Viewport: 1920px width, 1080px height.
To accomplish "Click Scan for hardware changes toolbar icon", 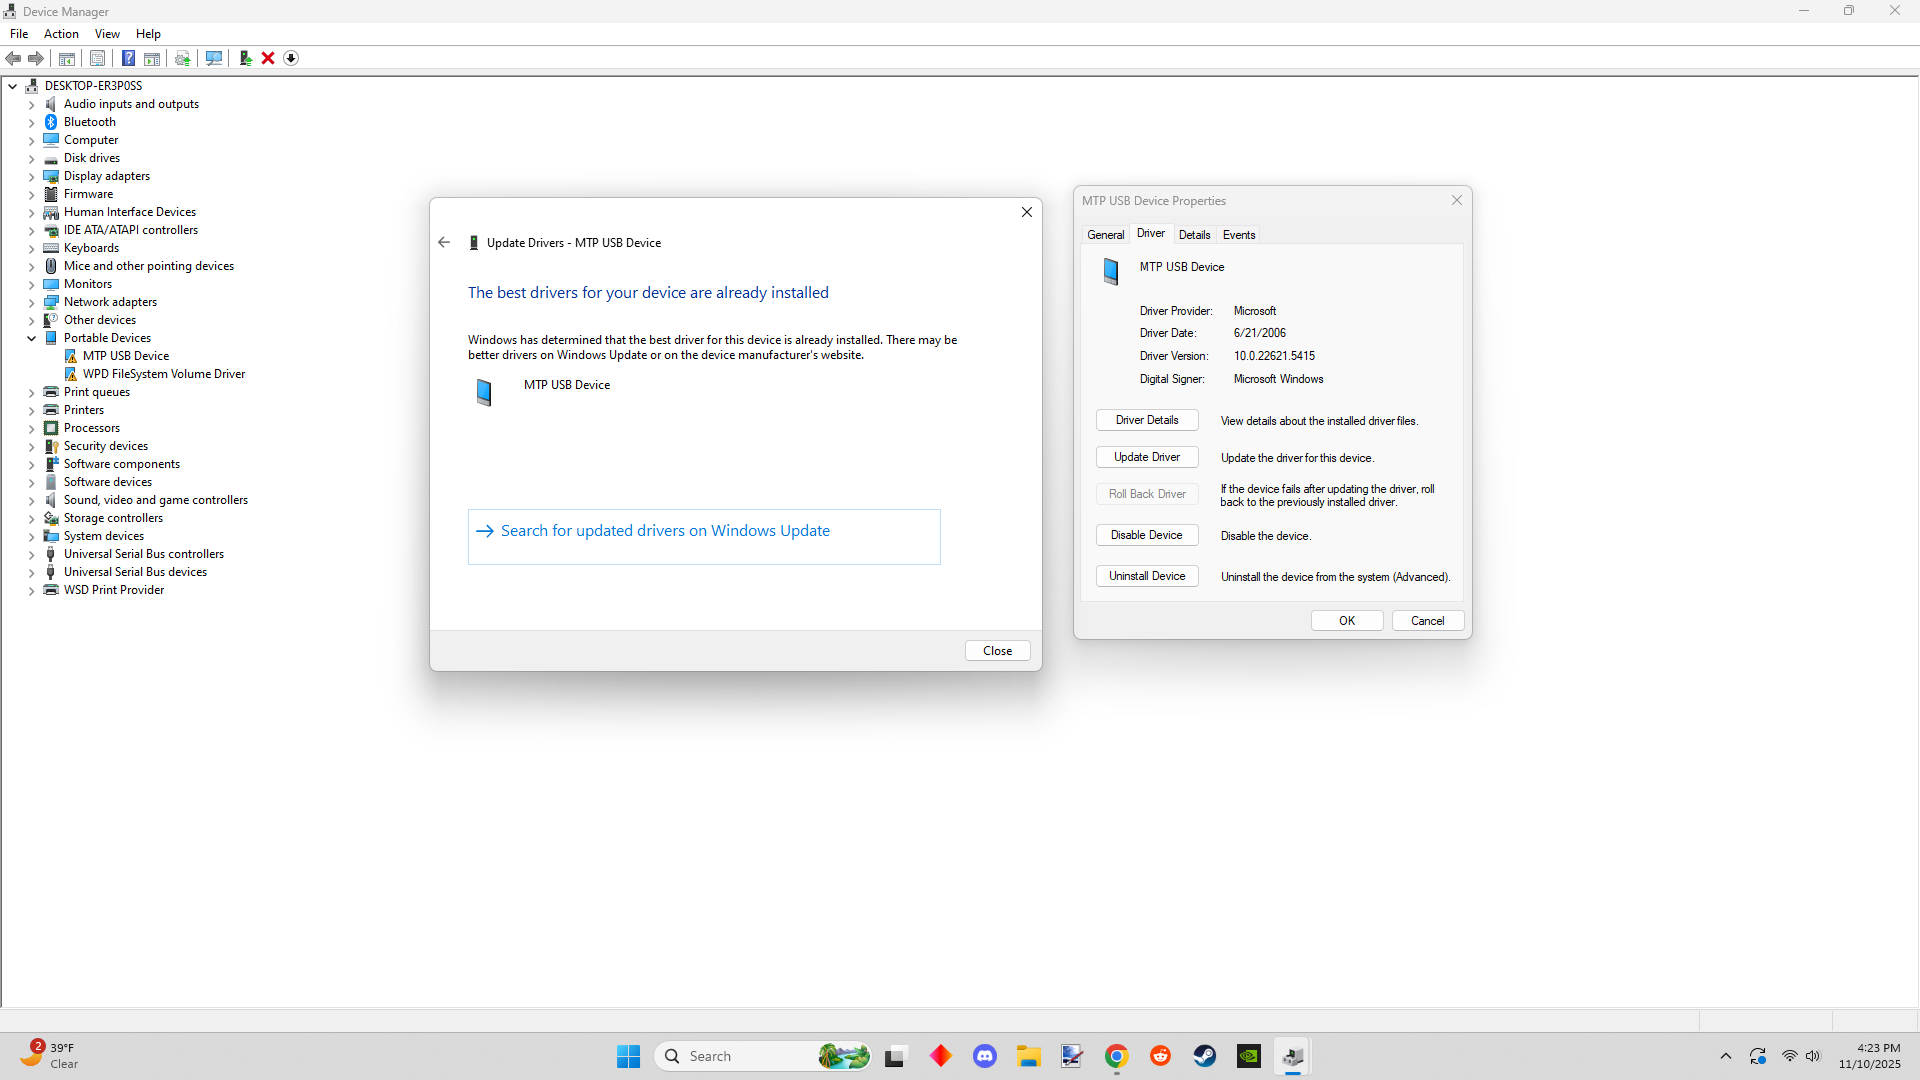I will [213, 58].
